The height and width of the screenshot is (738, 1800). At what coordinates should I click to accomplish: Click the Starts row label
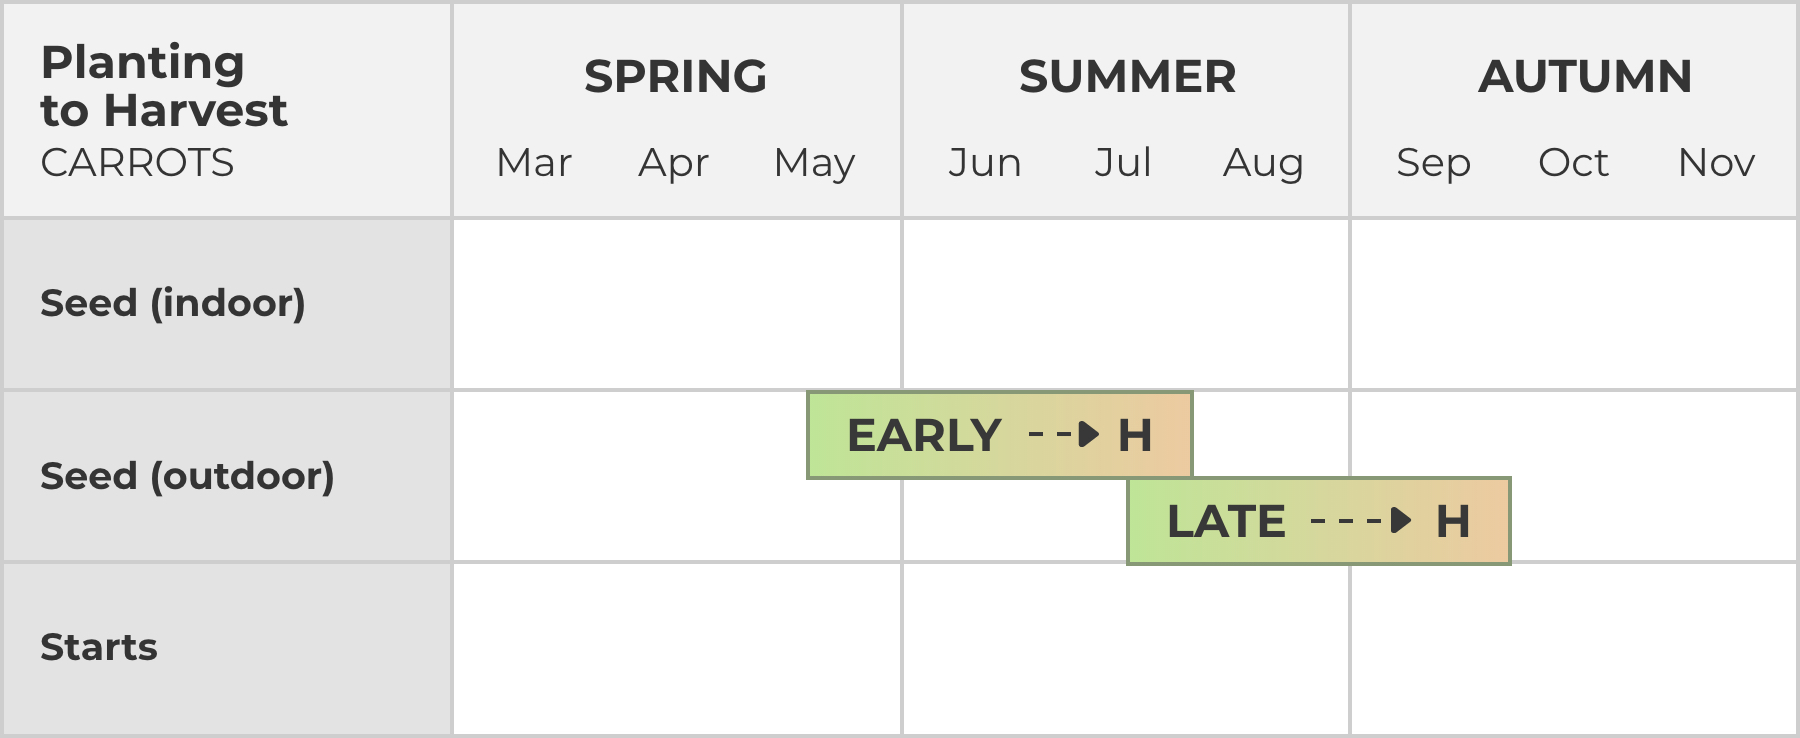[99, 647]
